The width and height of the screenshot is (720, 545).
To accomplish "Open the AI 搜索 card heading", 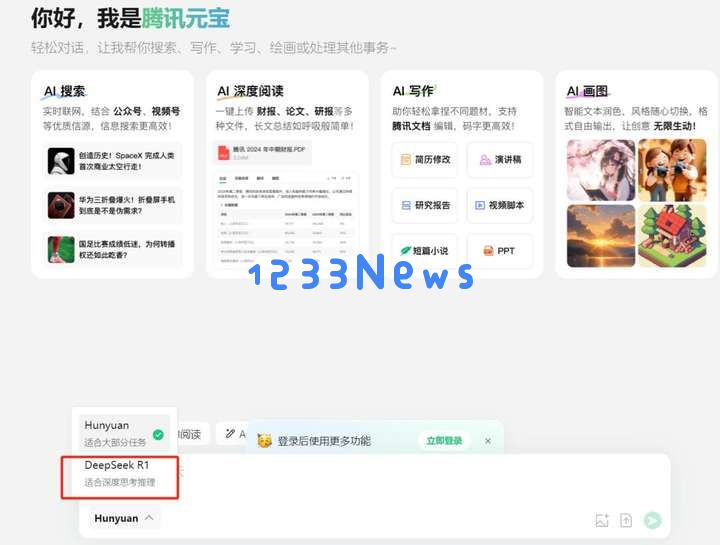I will (65, 91).
